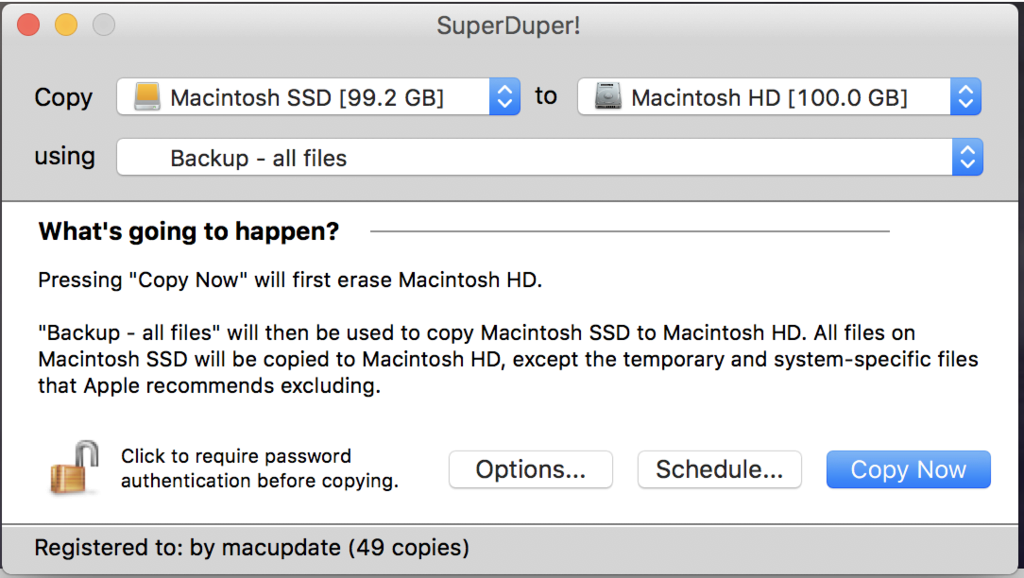Close the SuperDuper! window with red button
Image resolution: width=1024 pixels, height=578 pixels.
28,26
